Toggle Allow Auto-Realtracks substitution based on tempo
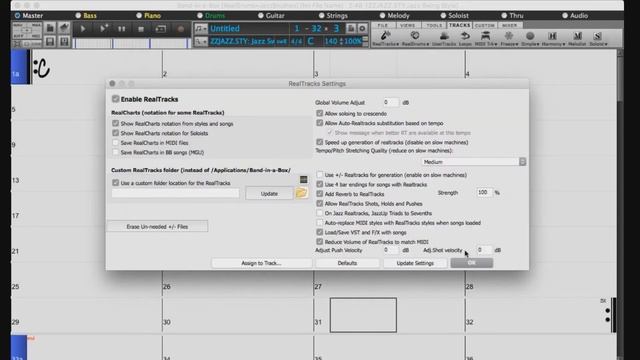Screen dimensions: 640x360 coord(320,123)
